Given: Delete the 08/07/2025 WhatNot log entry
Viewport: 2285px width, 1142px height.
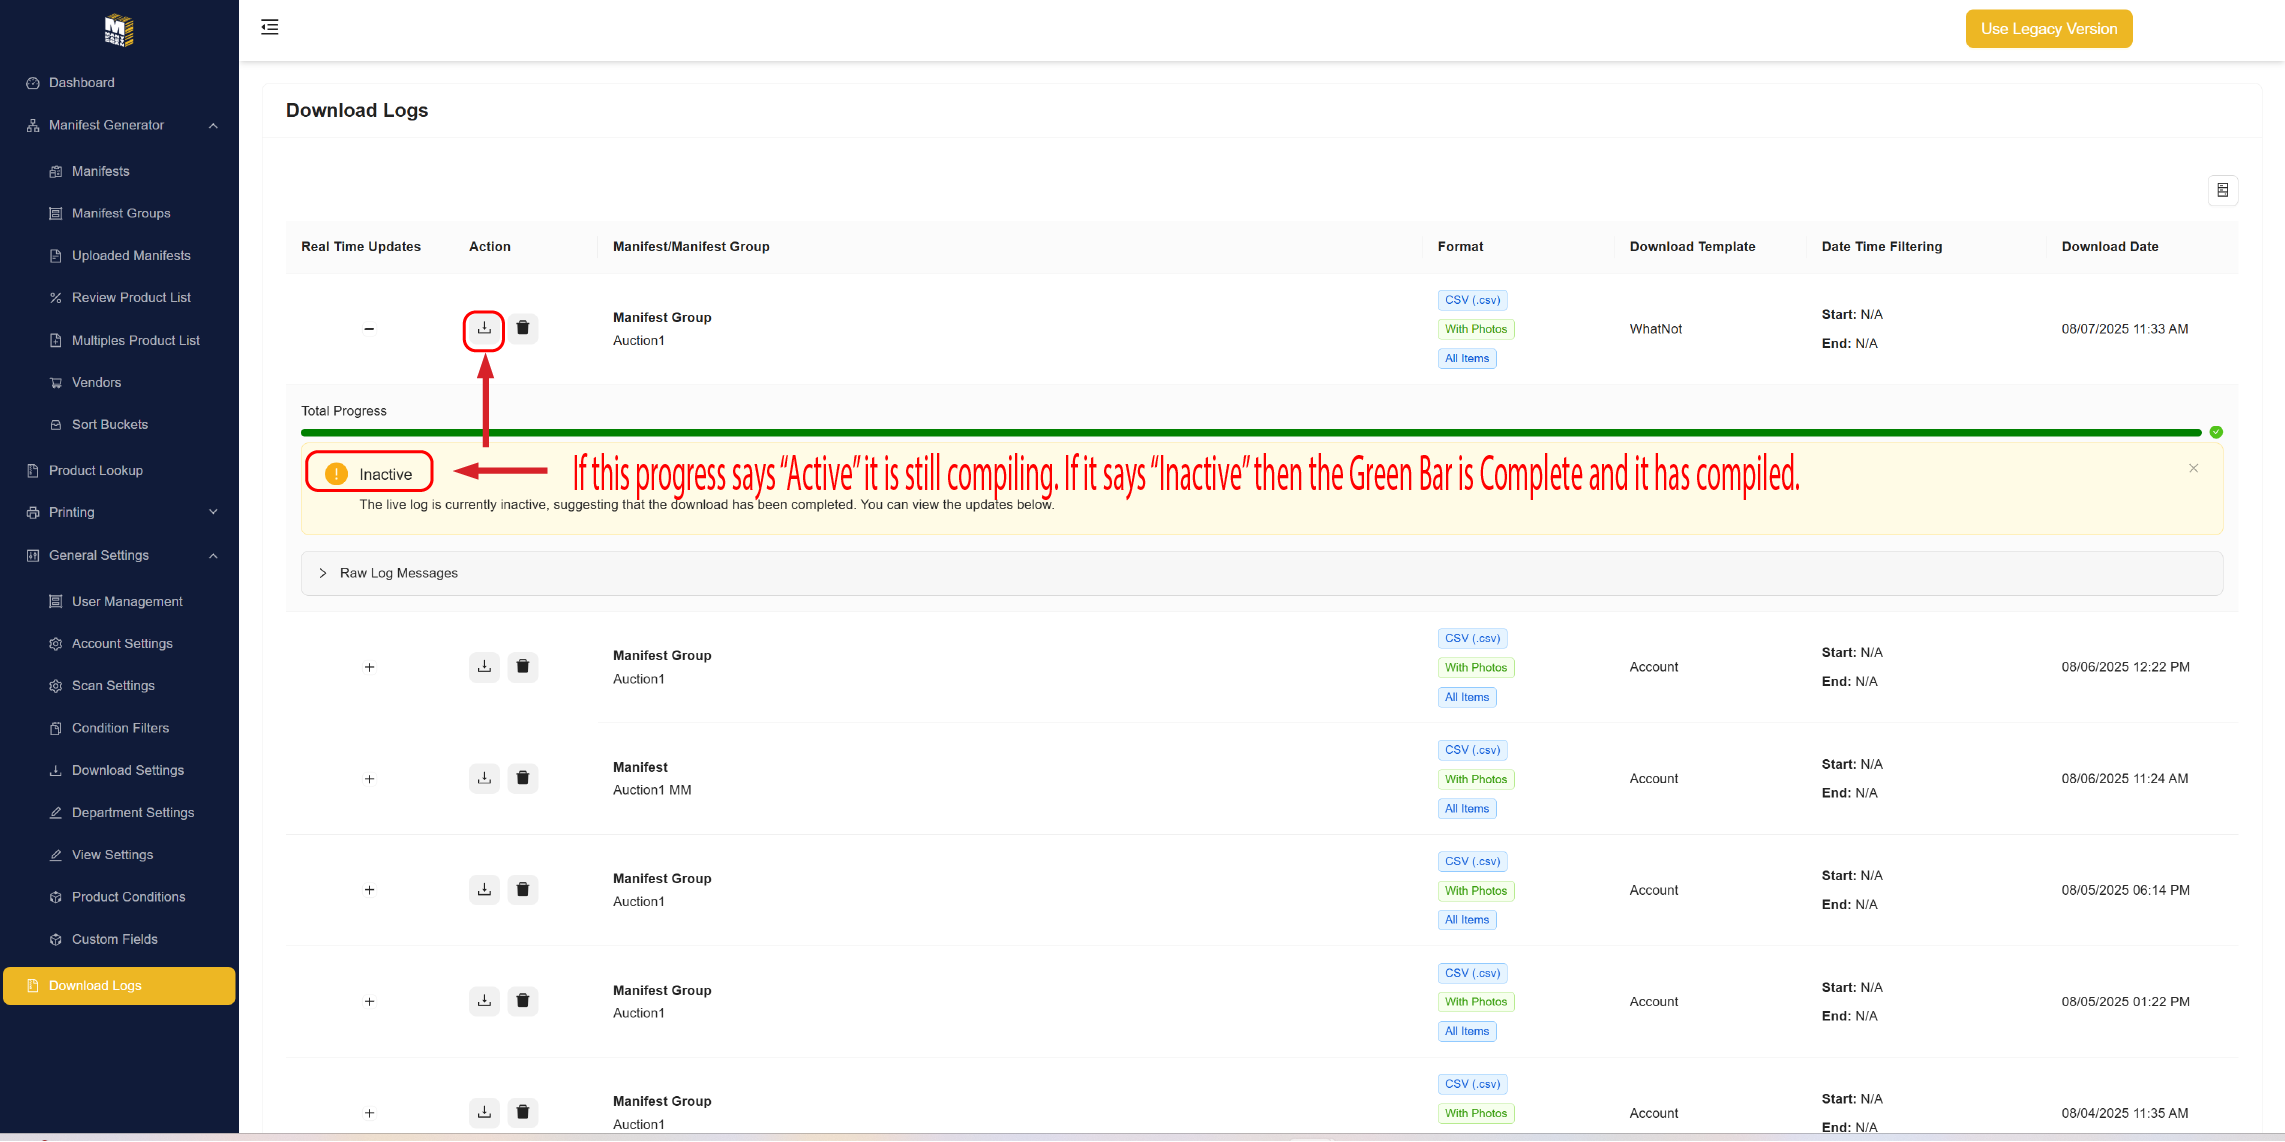Looking at the screenshot, I should 522,328.
